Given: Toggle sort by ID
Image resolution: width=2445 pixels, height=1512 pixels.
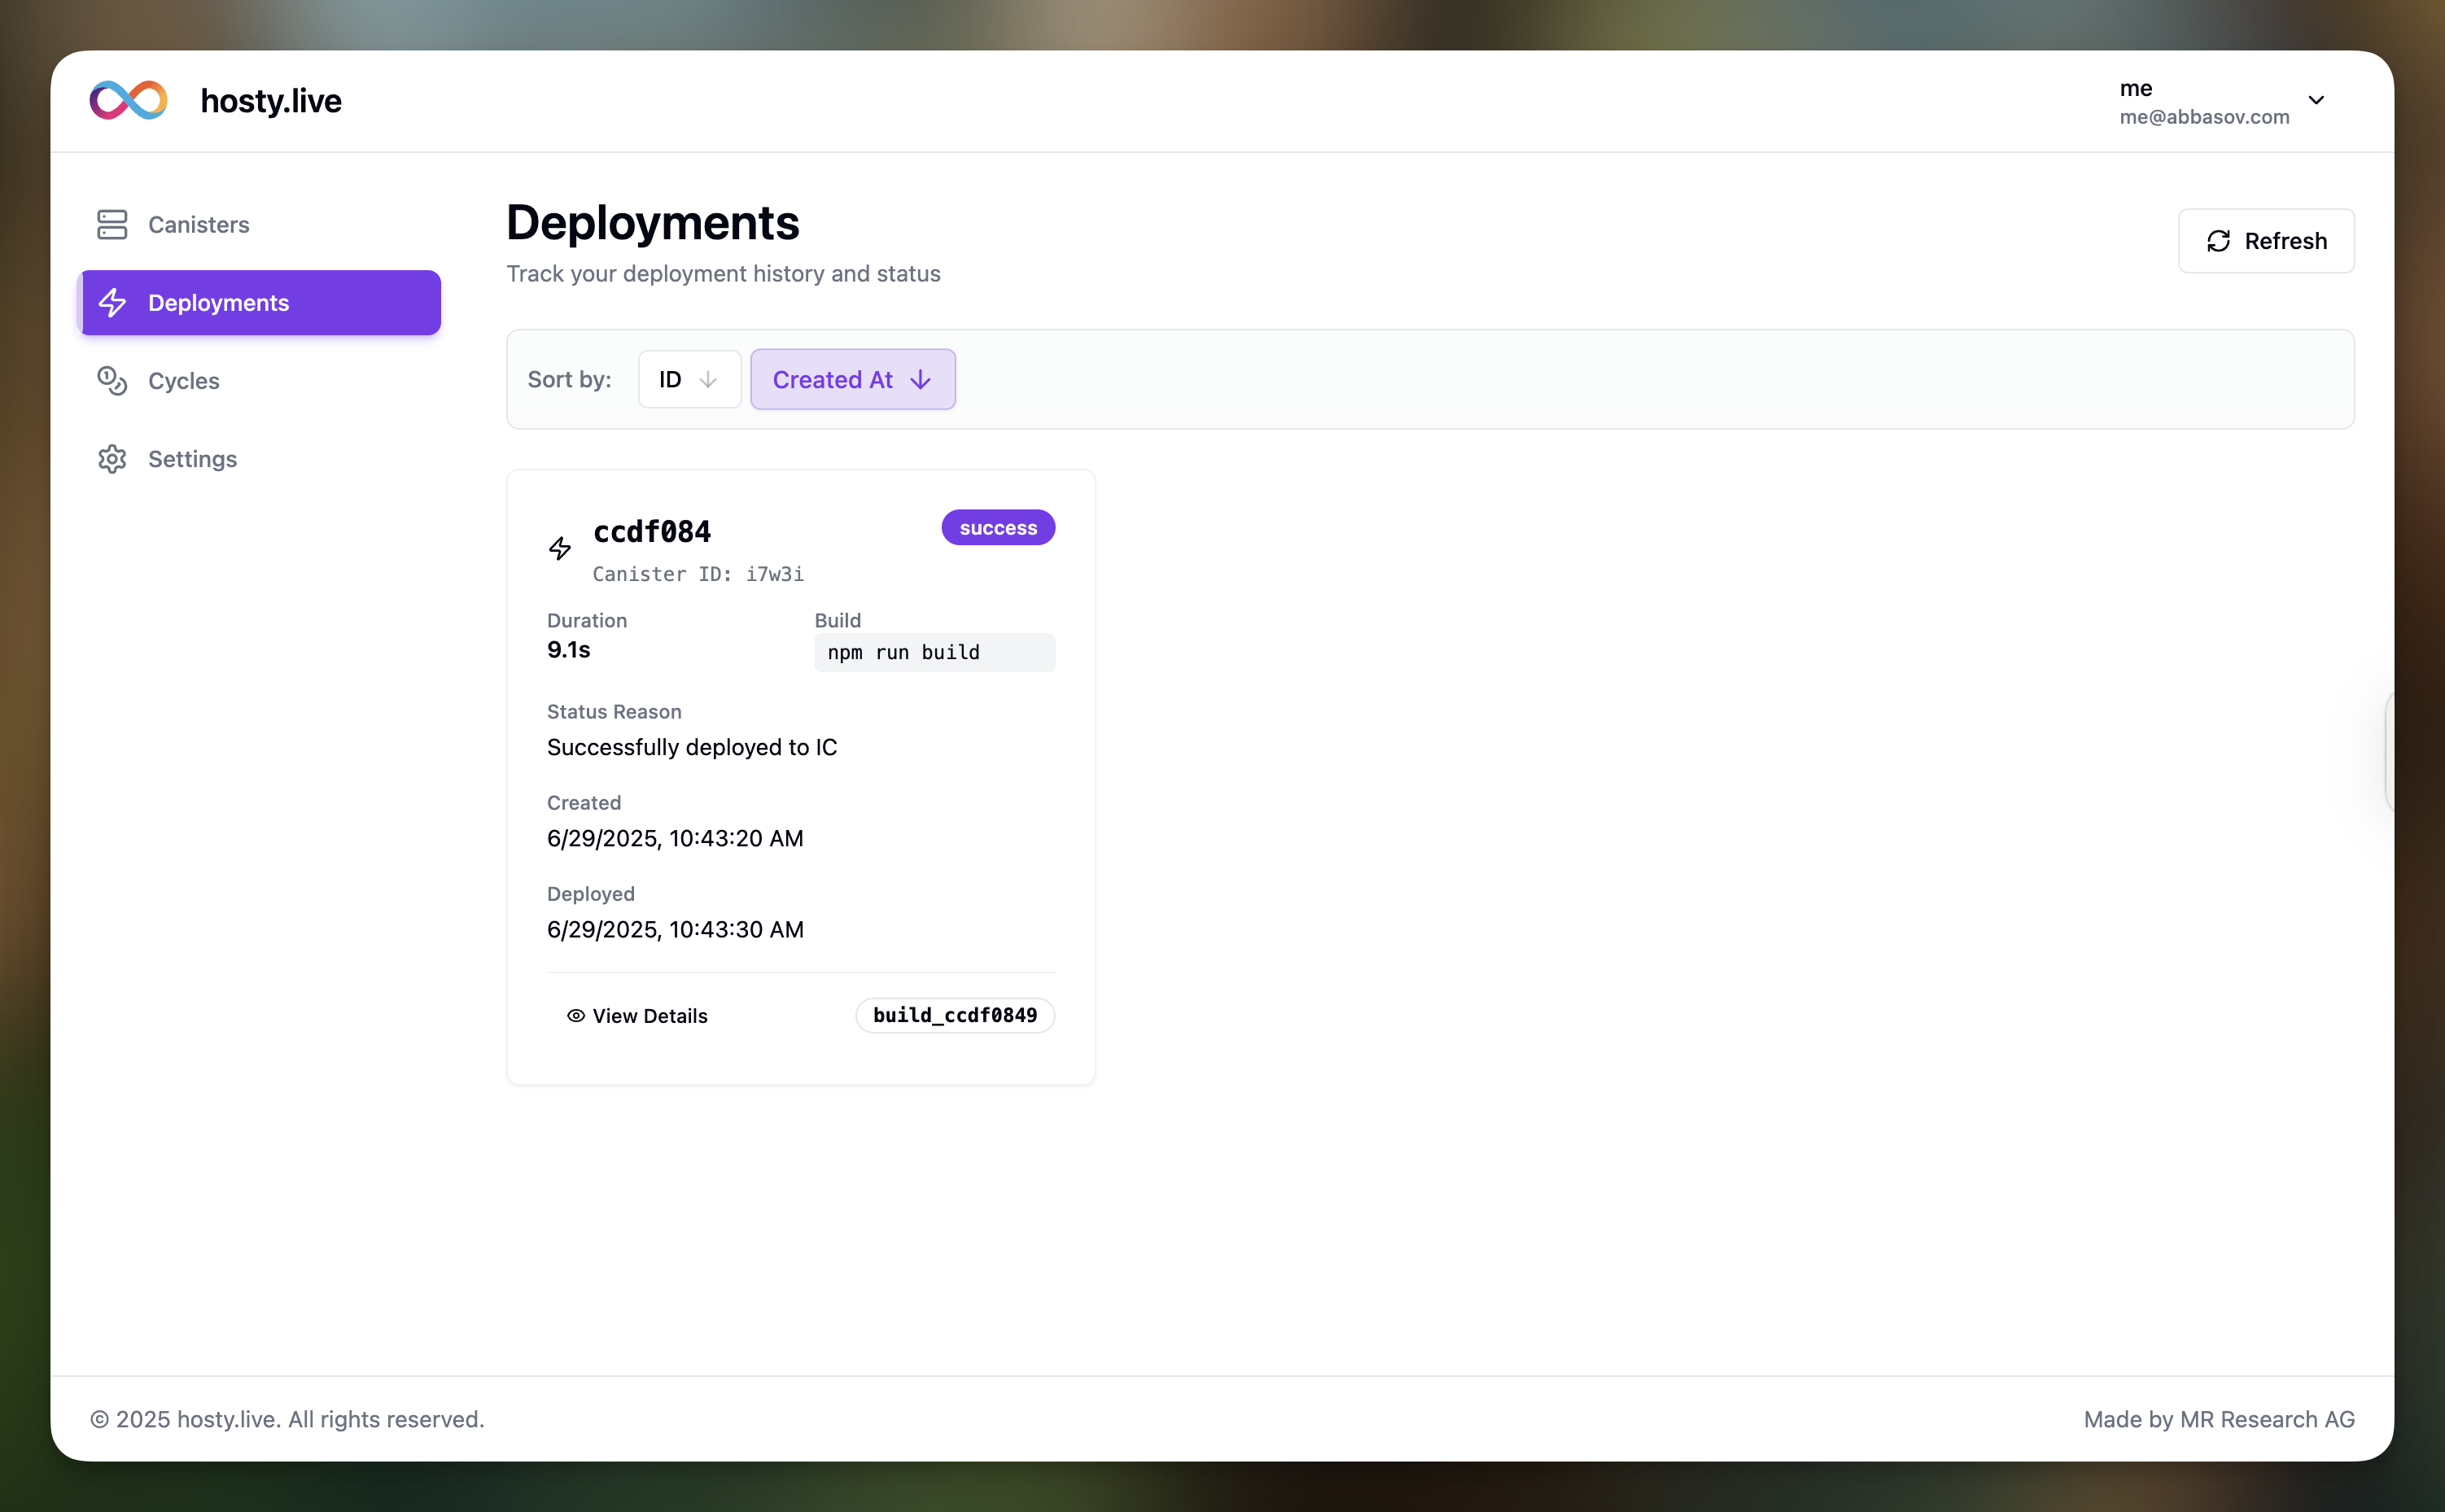Looking at the screenshot, I should tap(689, 380).
